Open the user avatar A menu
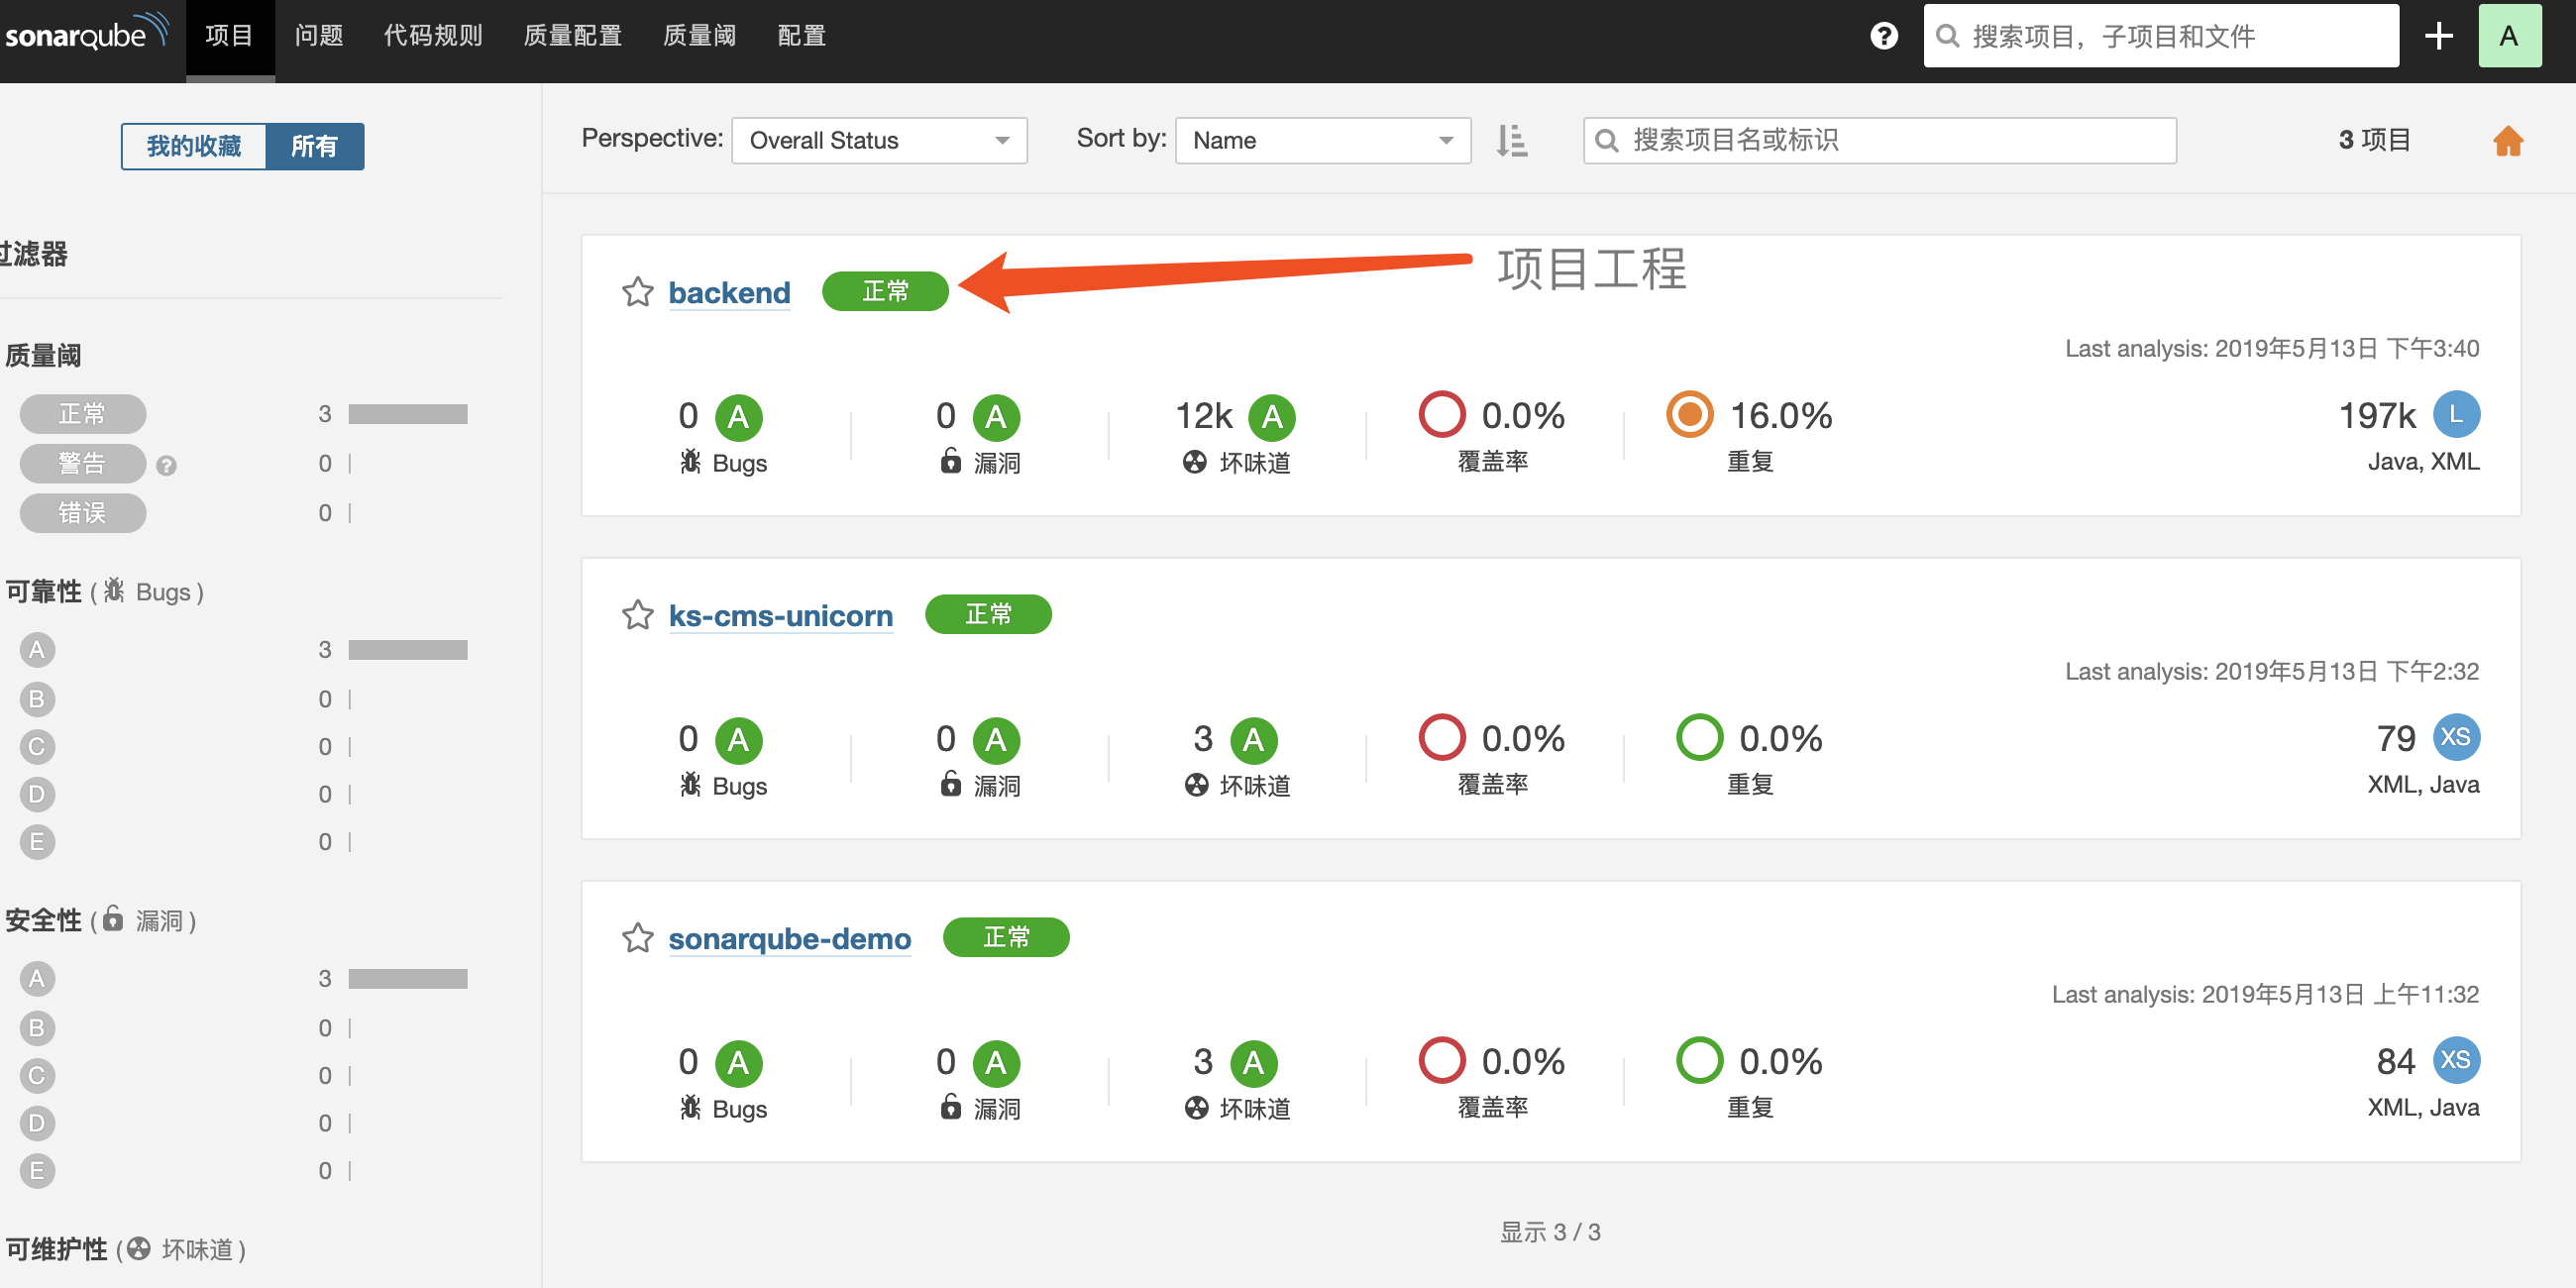This screenshot has height=1288, width=2576. [x=2508, y=36]
